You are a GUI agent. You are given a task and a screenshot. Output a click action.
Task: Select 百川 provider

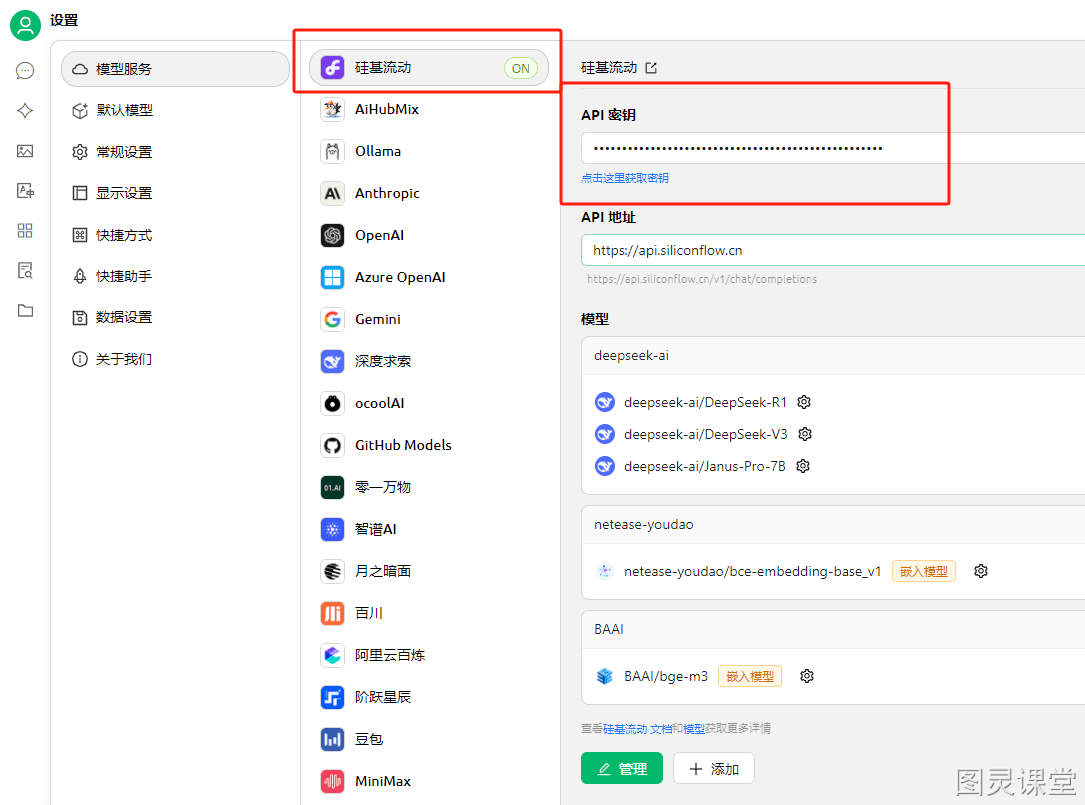tap(429, 613)
